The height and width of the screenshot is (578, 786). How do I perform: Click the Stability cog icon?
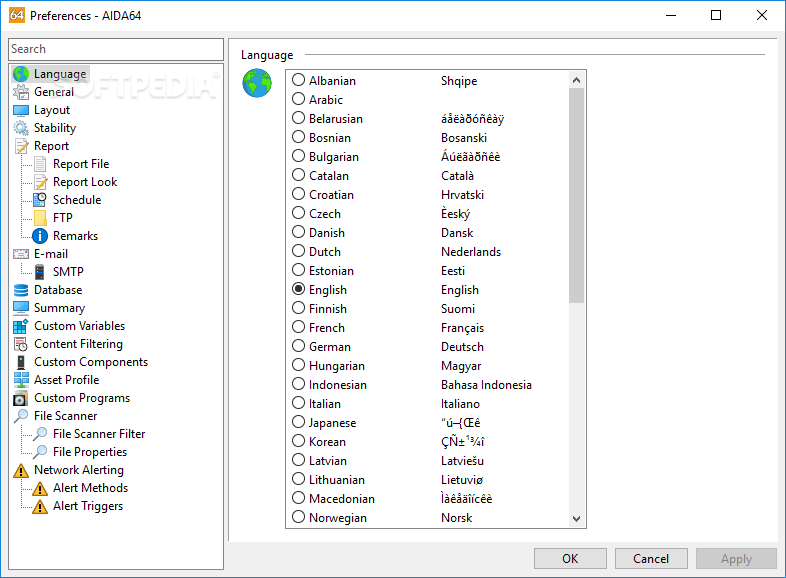21,128
